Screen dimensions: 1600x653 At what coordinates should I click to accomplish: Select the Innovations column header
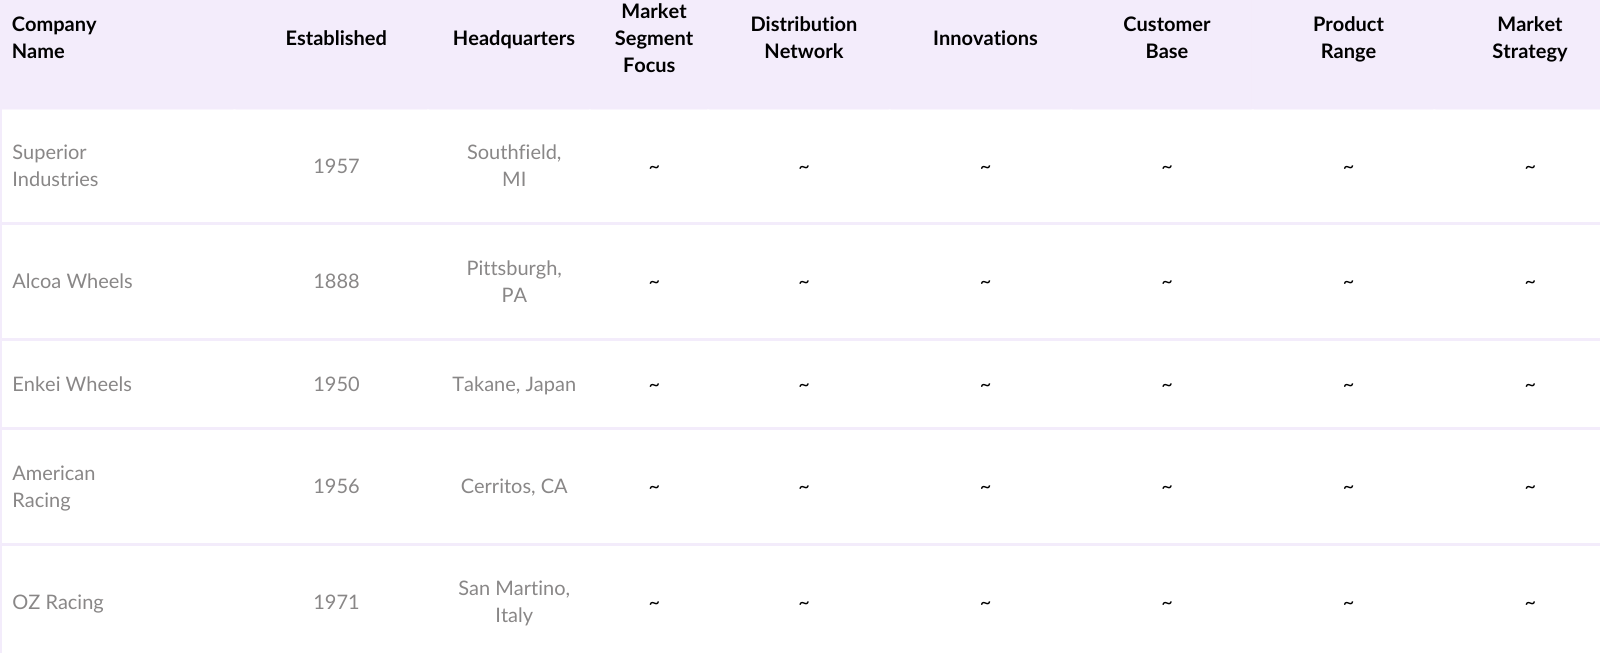[985, 38]
